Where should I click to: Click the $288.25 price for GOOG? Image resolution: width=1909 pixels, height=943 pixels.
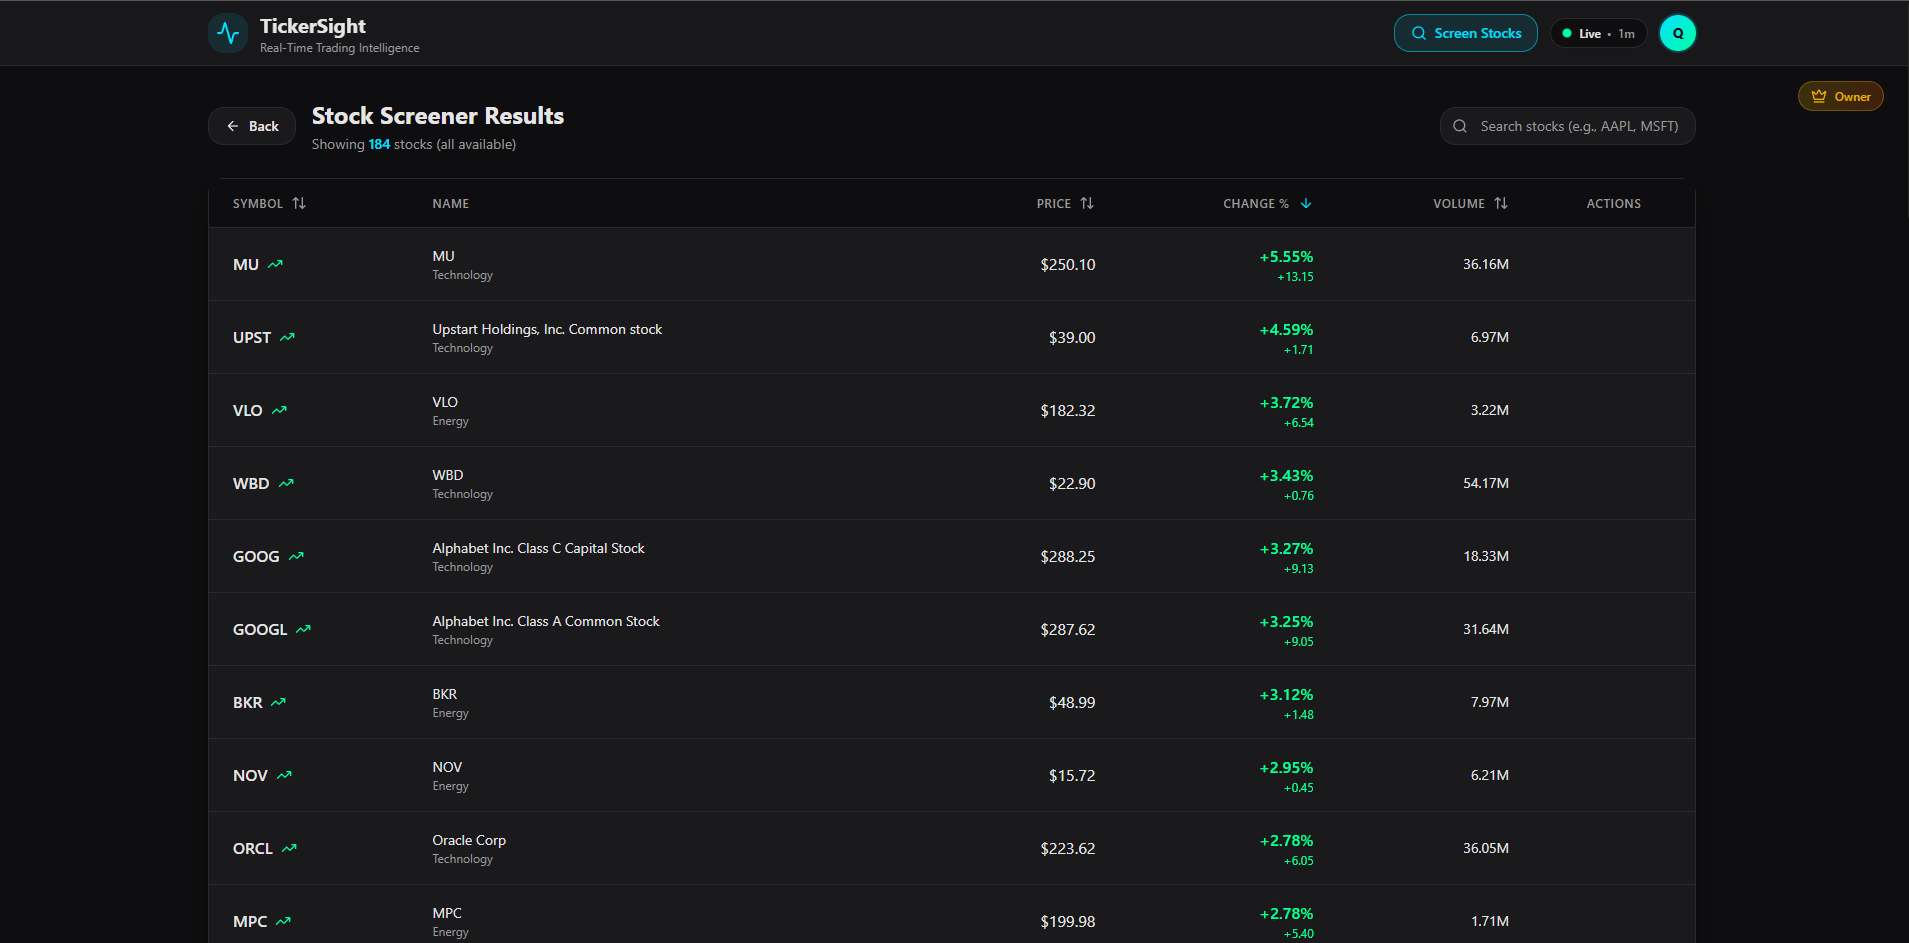click(1068, 556)
